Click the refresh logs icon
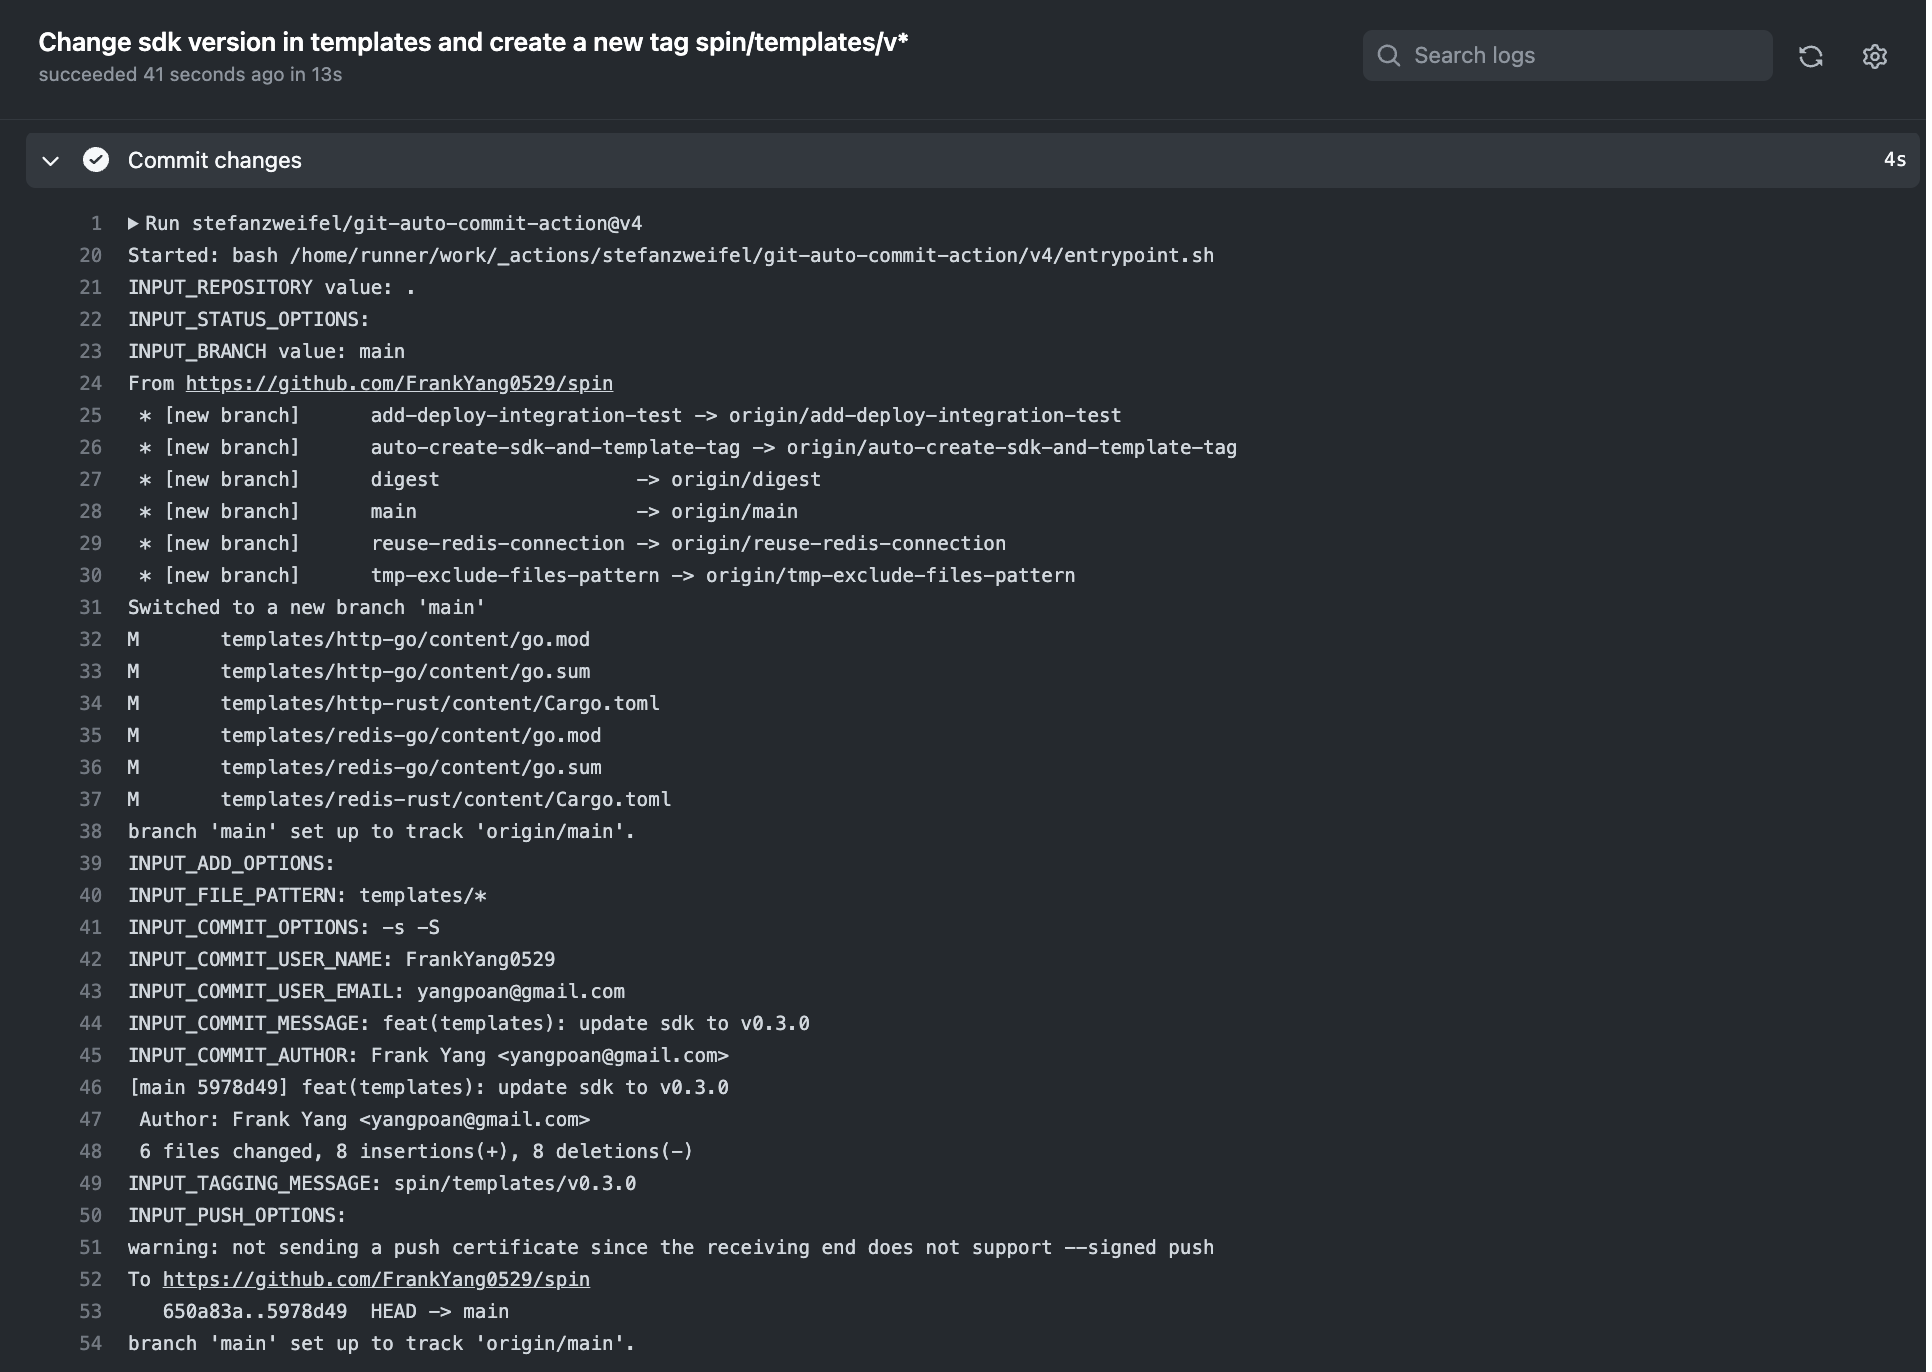1932x1372 pixels. 1810,56
